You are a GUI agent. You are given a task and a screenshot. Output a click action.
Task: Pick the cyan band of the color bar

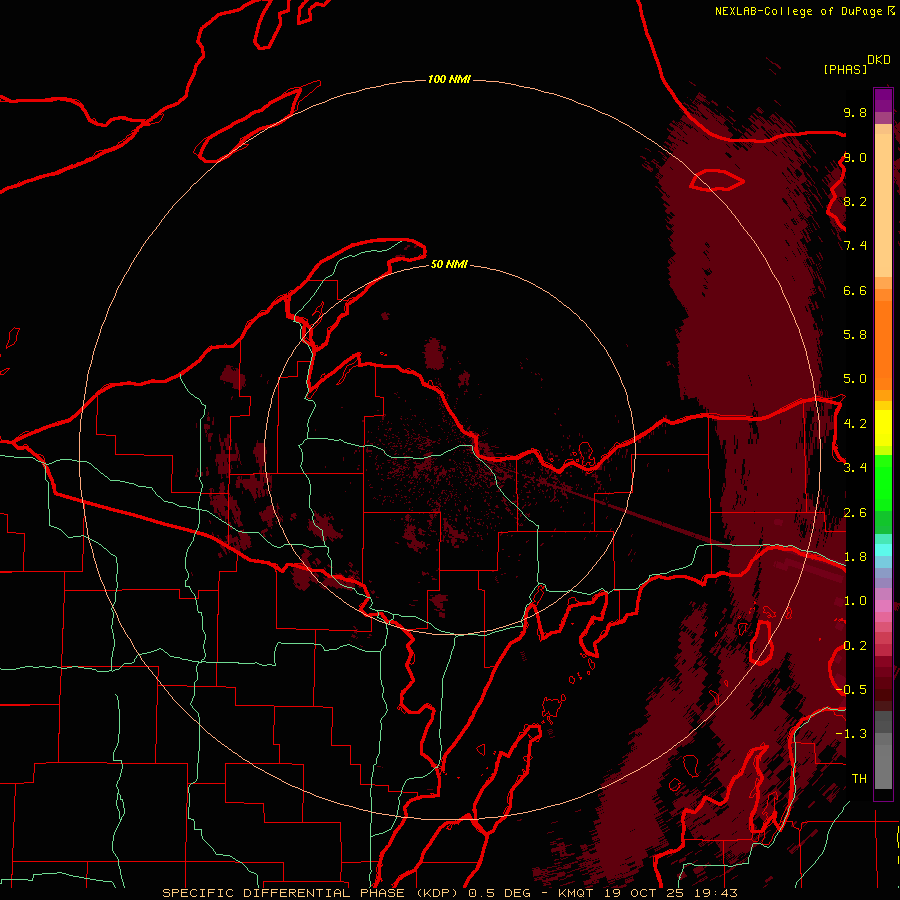[x=883, y=549]
